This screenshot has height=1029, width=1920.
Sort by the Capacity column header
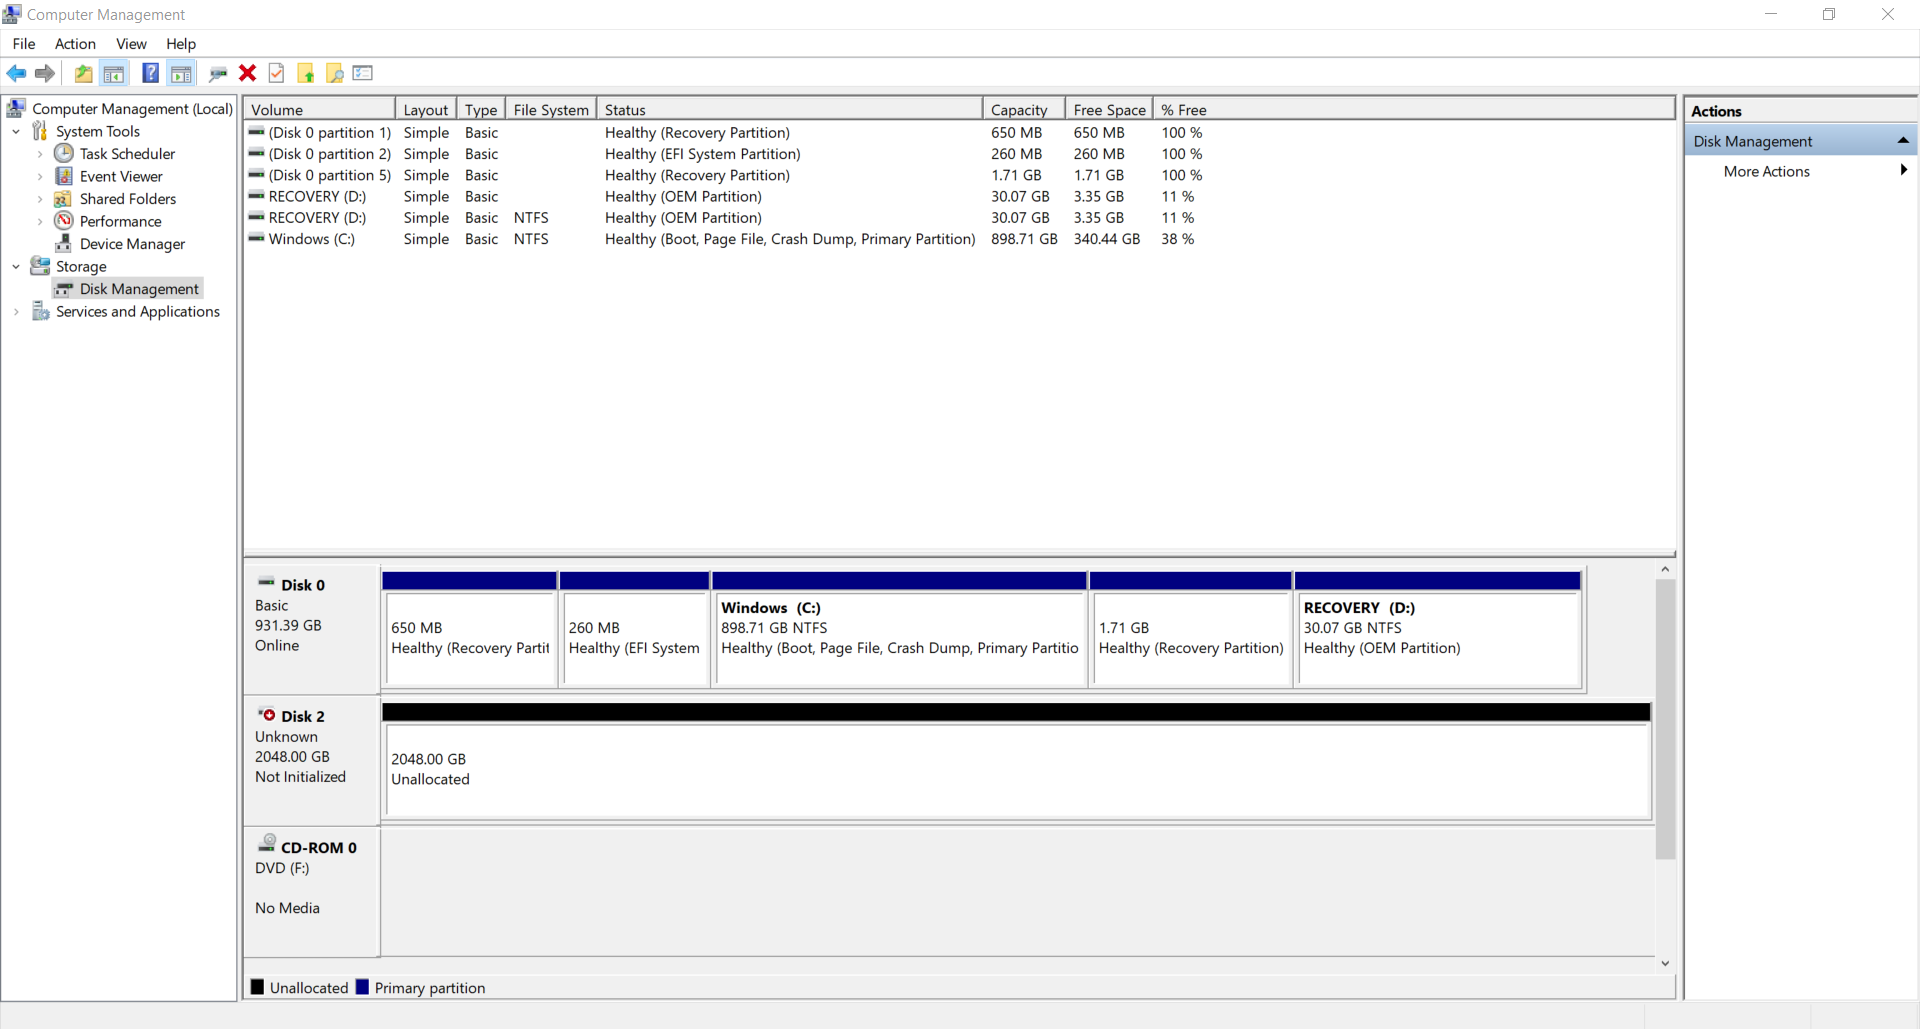pyautogui.click(x=1024, y=109)
